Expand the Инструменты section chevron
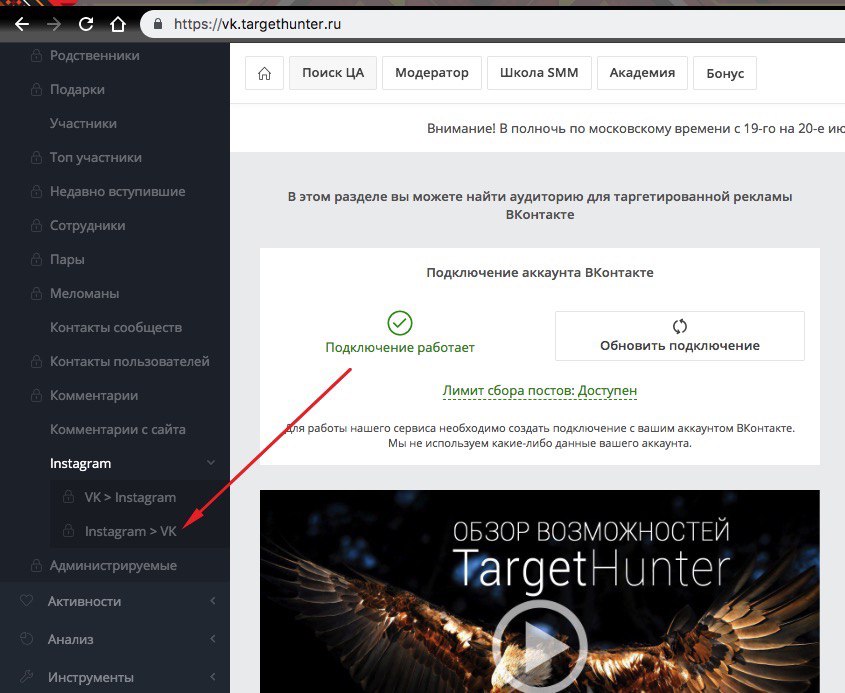This screenshot has height=693, width=845. tap(213, 676)
